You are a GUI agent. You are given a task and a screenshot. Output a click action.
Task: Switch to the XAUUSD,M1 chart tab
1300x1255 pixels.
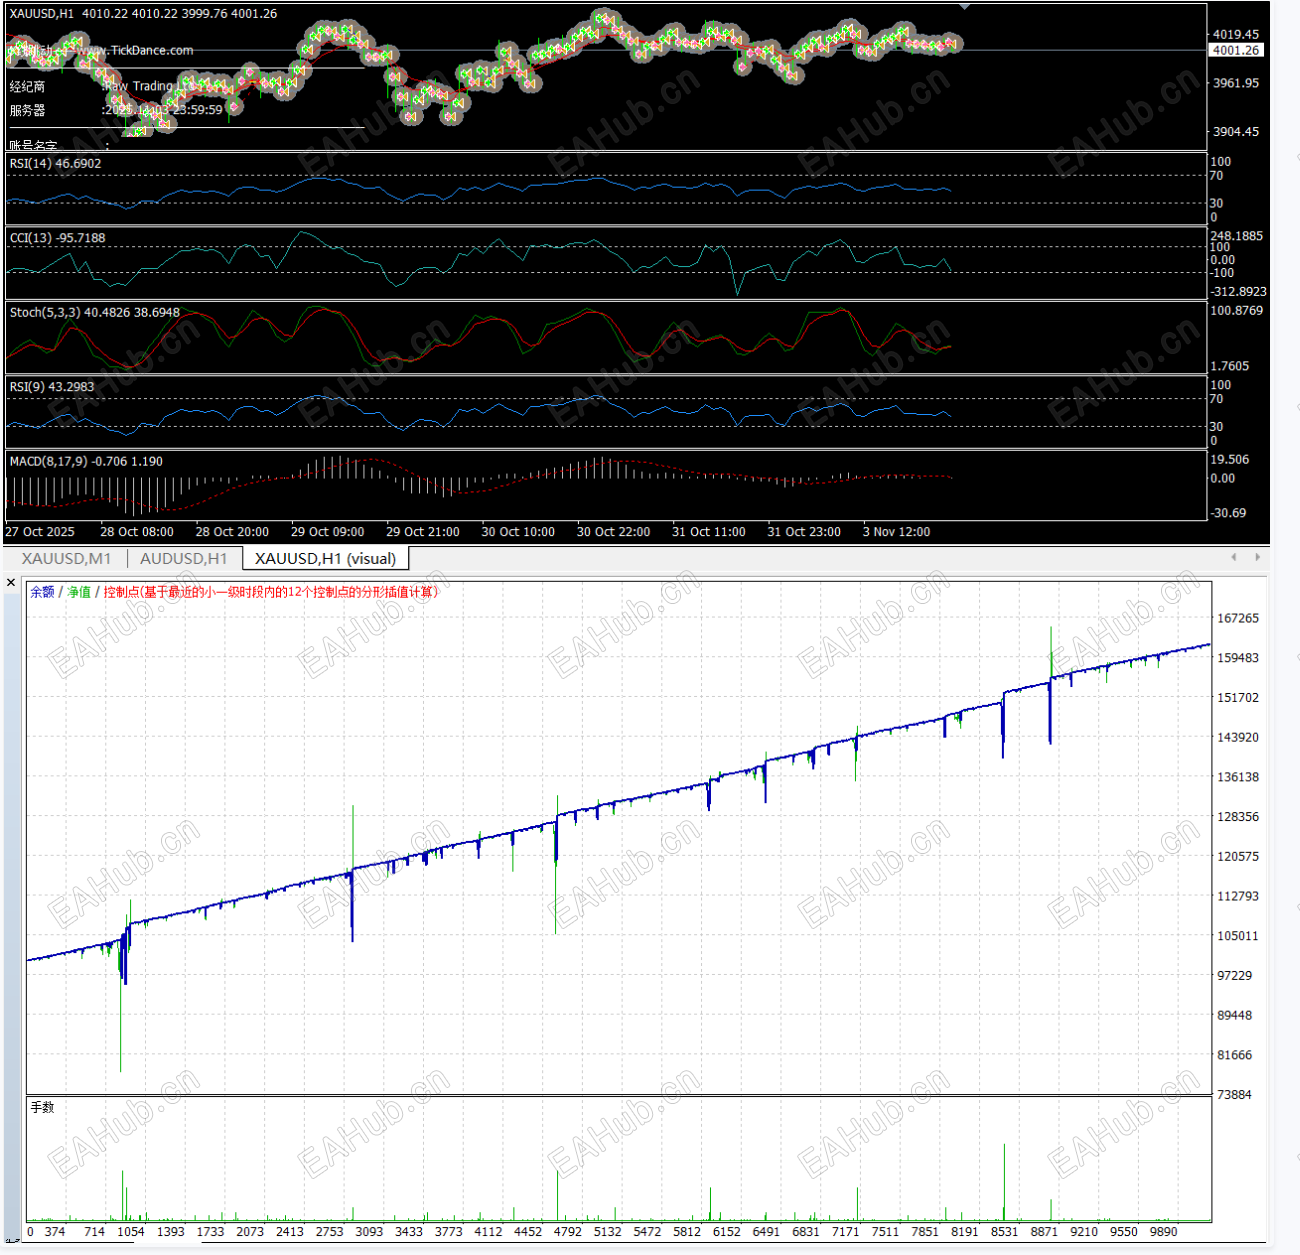(x=66, y=558)
